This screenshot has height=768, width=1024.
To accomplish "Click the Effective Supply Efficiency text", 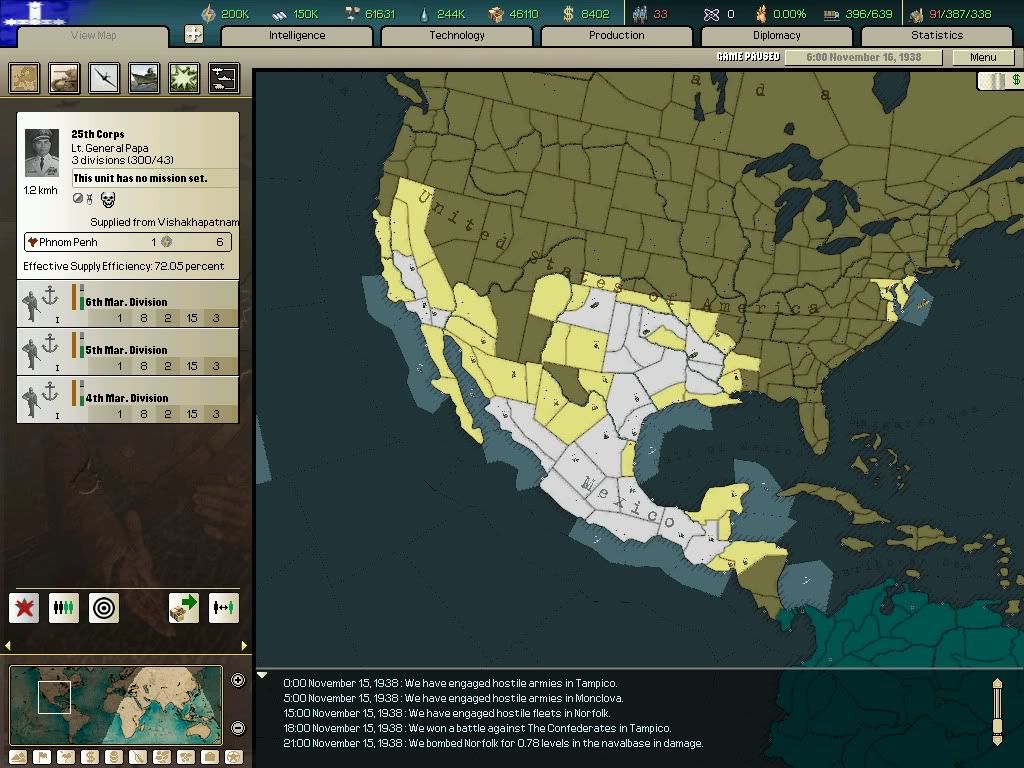I will click(x=123, y=266).
